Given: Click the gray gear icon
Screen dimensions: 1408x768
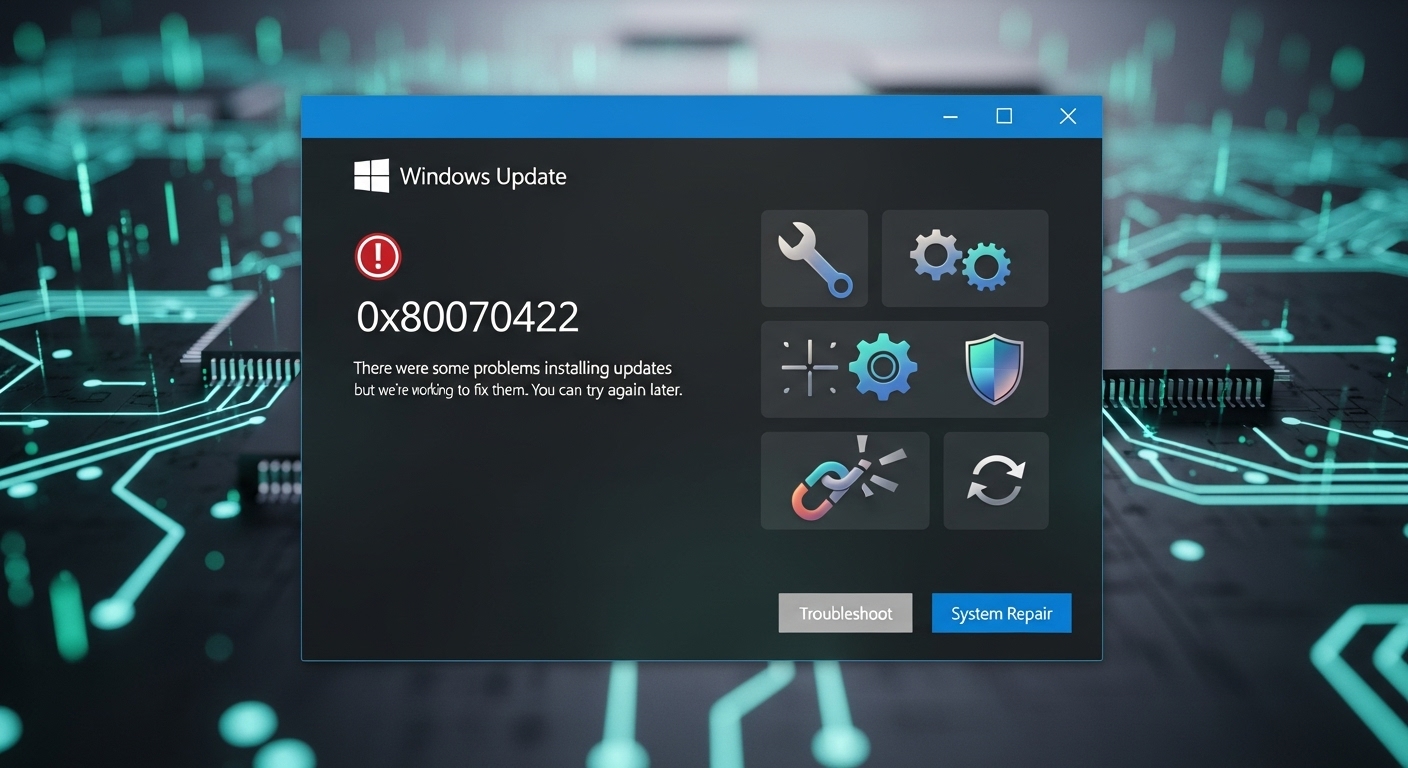Looking at the screenshot, I should point(935,255).
